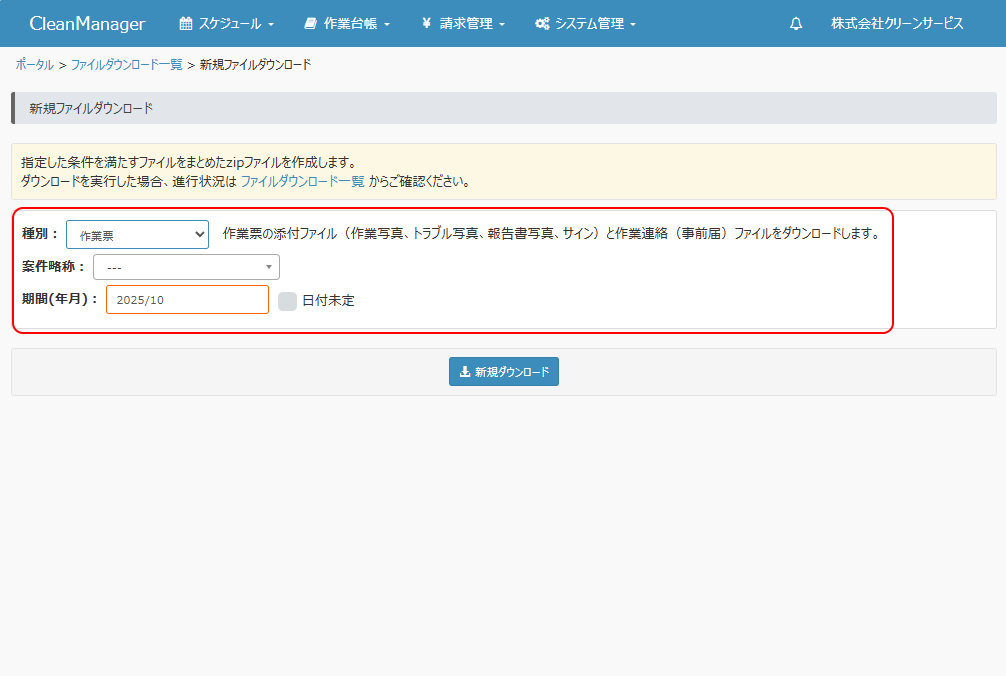Screen dimensions: 1006x676
Task: Click the caret arrow next to スケジュール
Action: pos(271,25)
